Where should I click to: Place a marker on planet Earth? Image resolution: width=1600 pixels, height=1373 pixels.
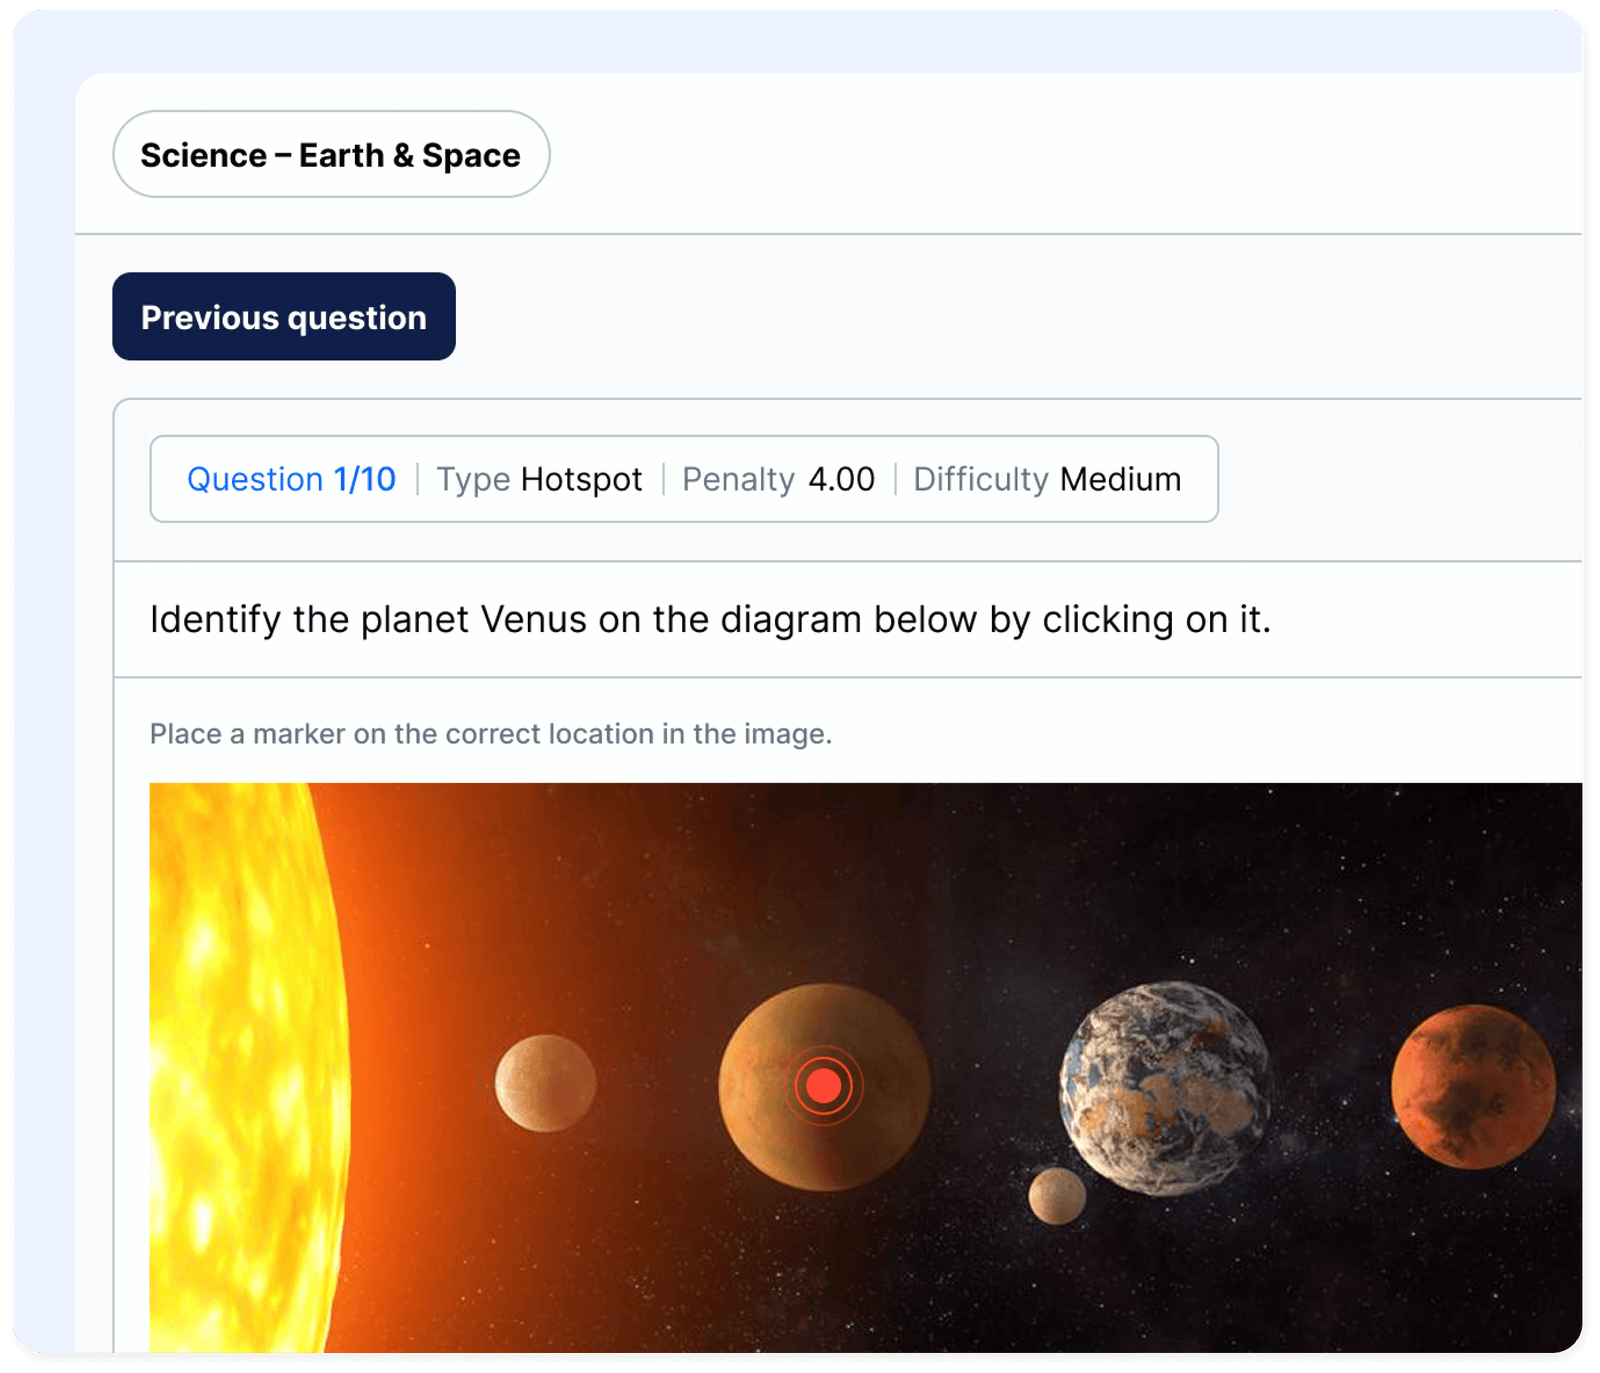point(1164,1088)
